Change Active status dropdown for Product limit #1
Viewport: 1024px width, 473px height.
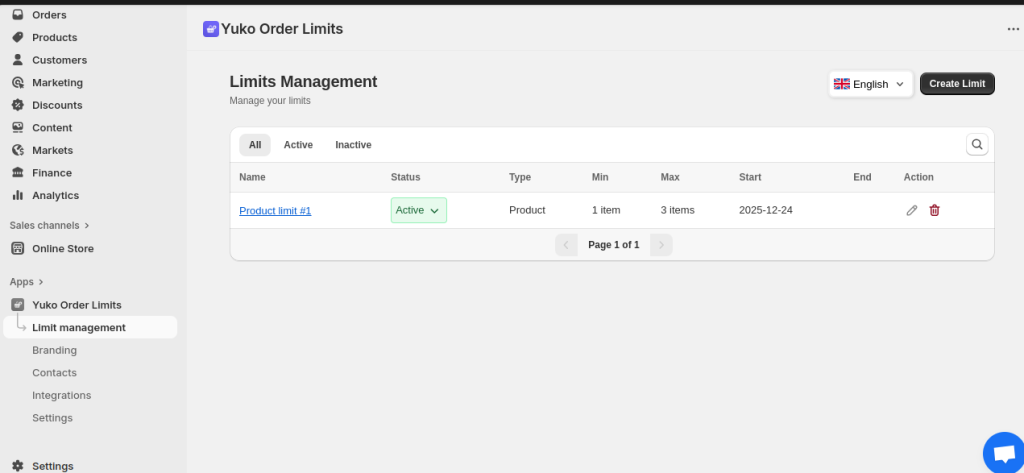tap(419, 210)
